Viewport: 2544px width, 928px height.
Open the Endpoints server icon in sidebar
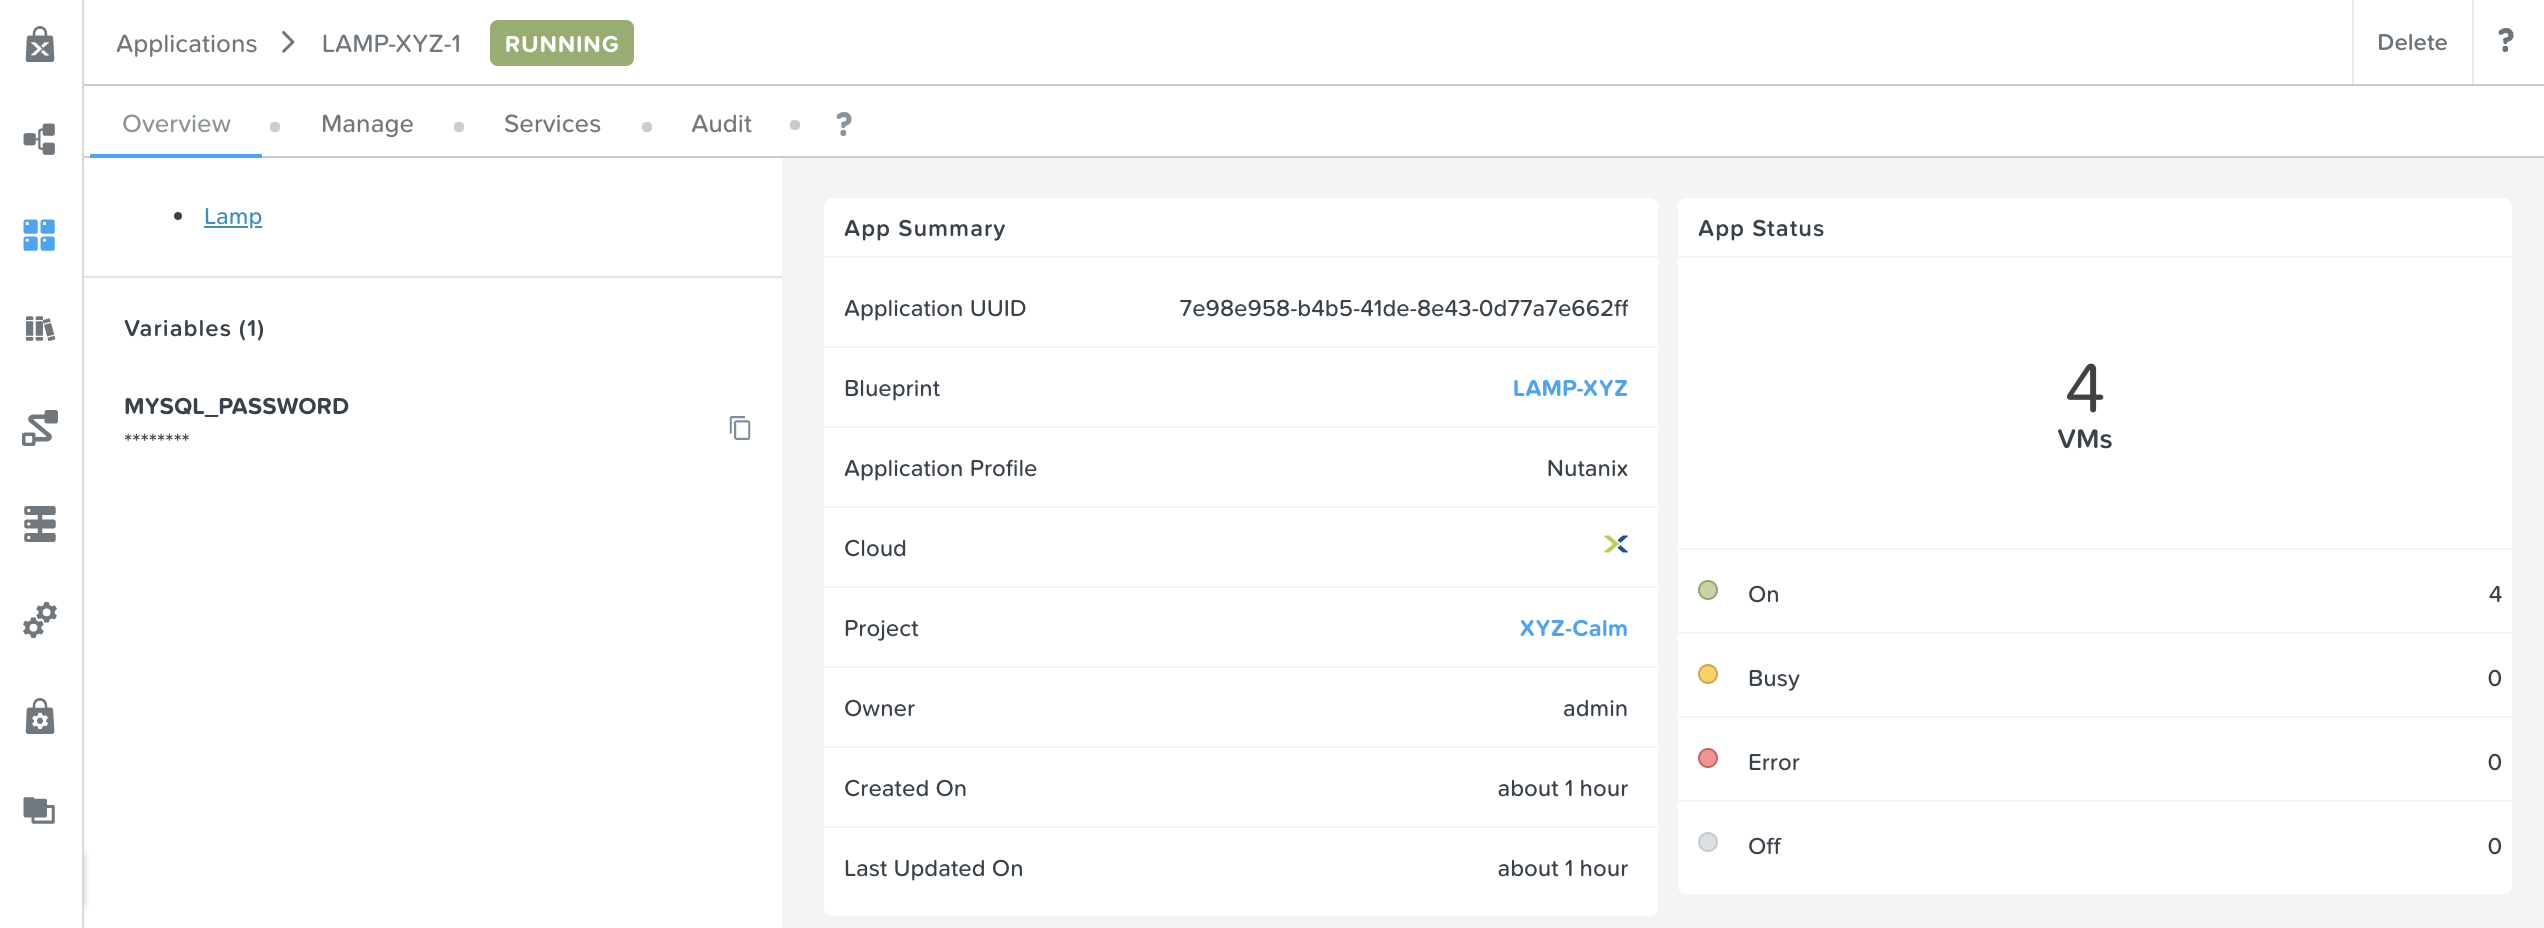click(x=40, y=523)
